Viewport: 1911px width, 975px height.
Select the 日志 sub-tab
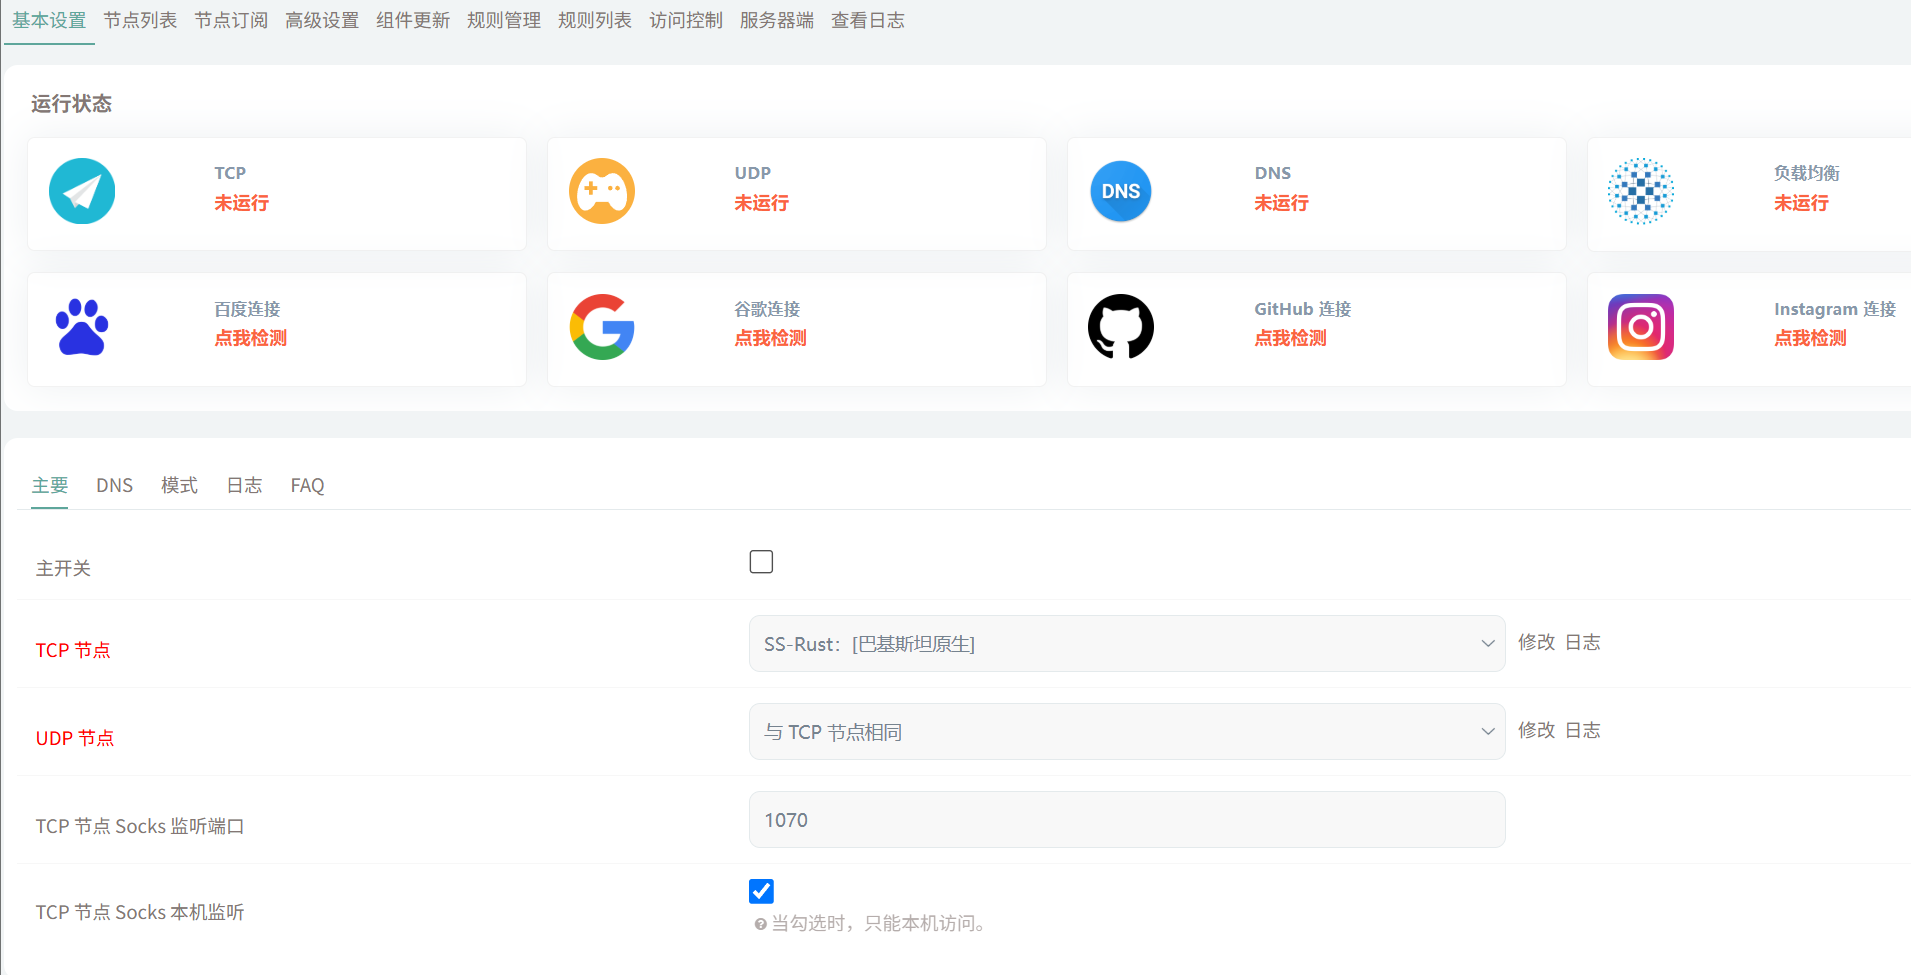[x=245, y=485]
